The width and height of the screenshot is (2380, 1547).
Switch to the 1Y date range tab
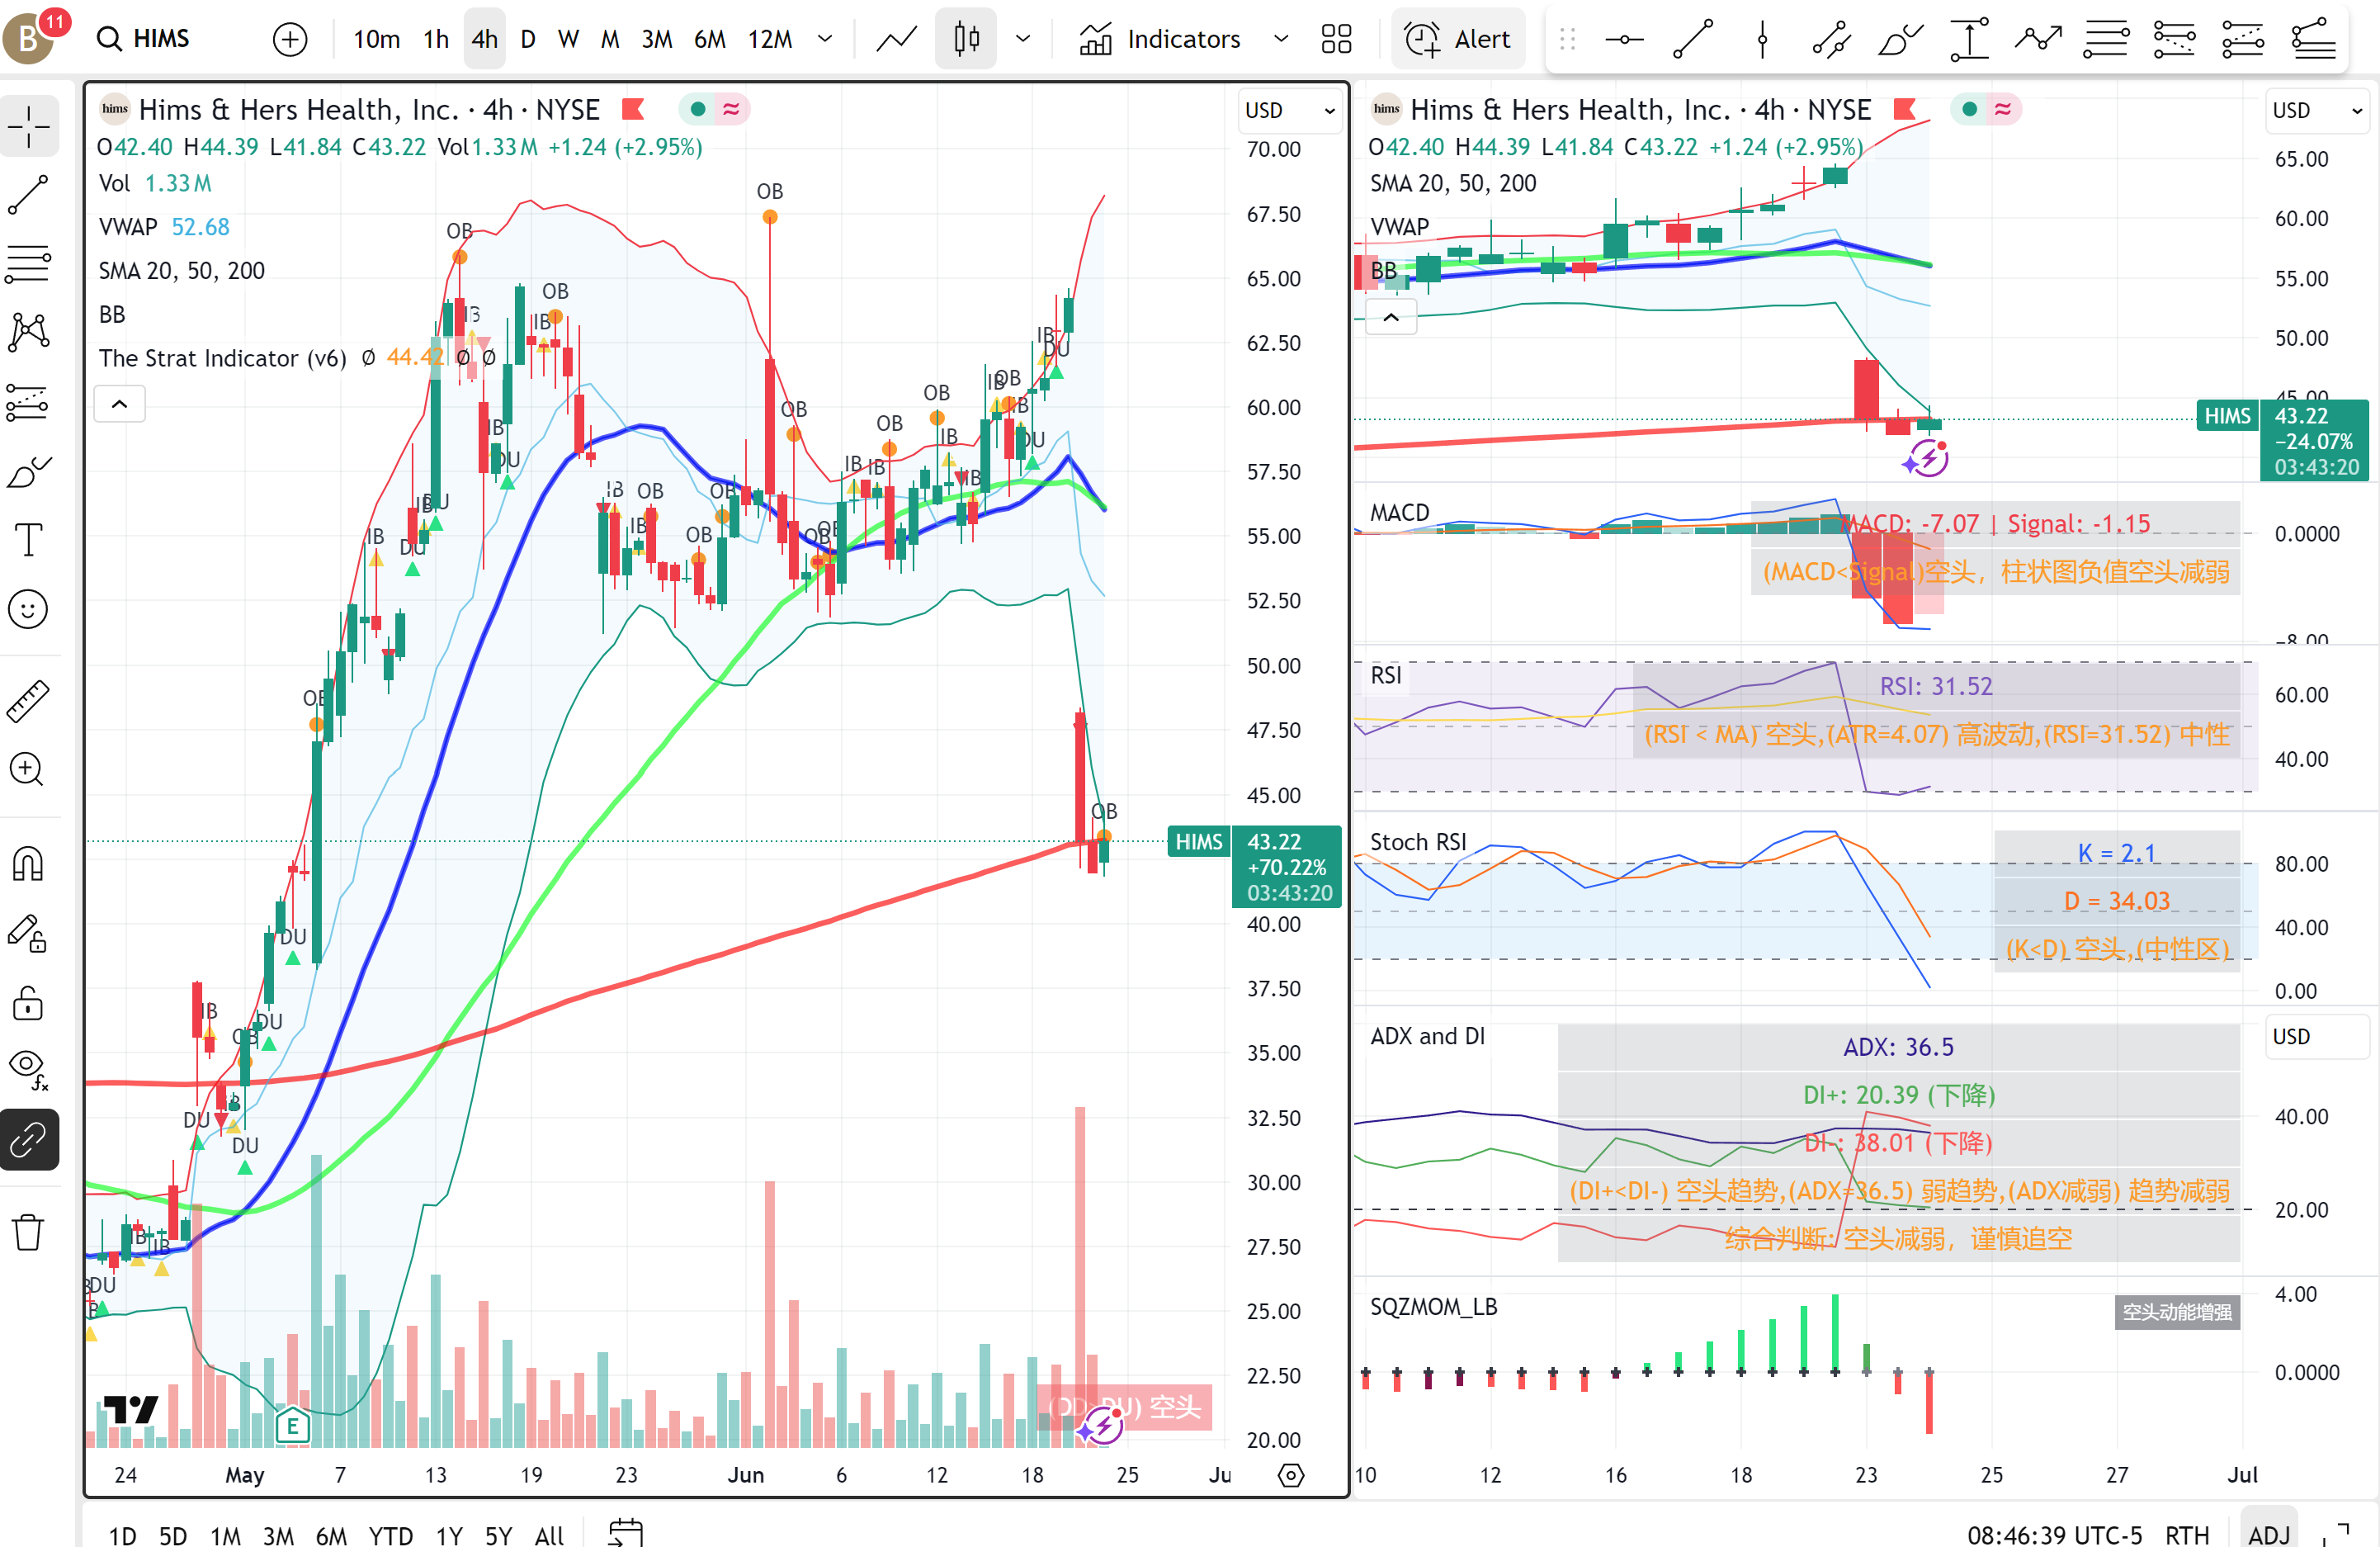(x=448, y=1536)
